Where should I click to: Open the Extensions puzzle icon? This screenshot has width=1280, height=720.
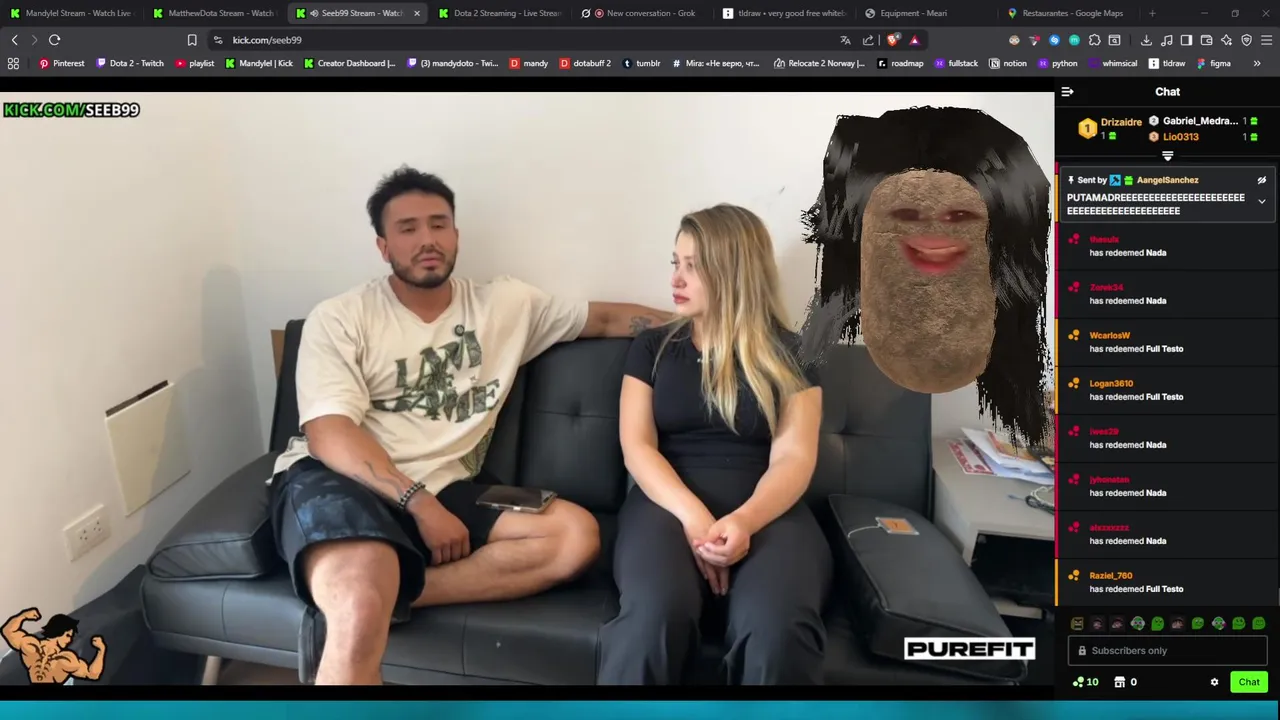coord(1094,40)
